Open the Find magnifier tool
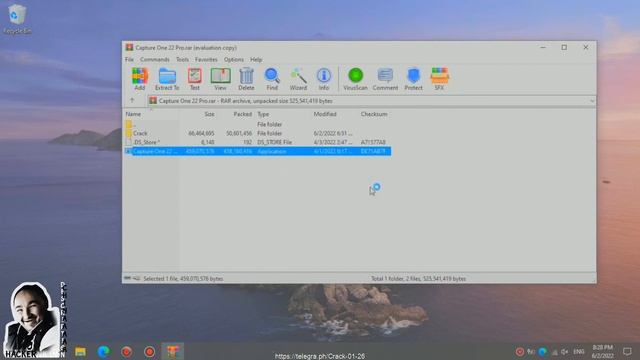This screenshot has width=640, height=360. (x=272, y=79)
